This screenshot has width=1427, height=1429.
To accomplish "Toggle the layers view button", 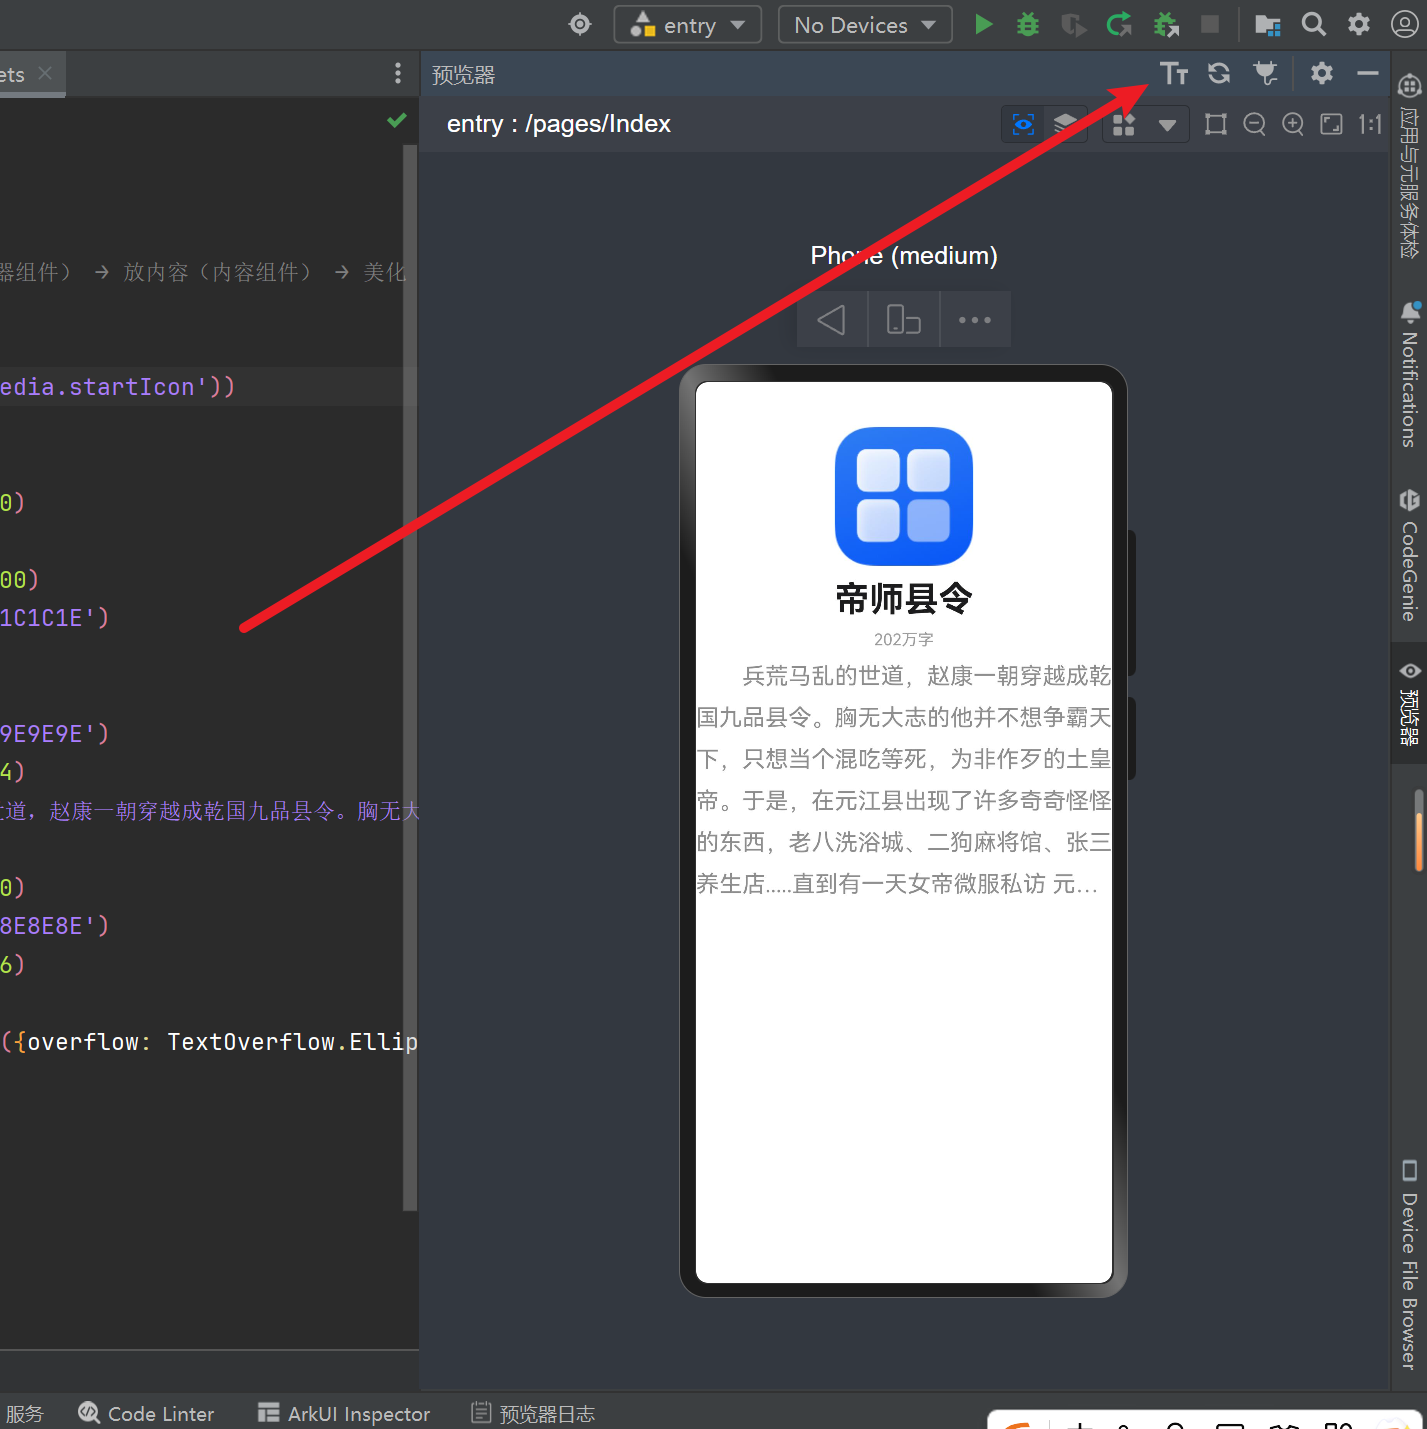I will (1065, 124).
